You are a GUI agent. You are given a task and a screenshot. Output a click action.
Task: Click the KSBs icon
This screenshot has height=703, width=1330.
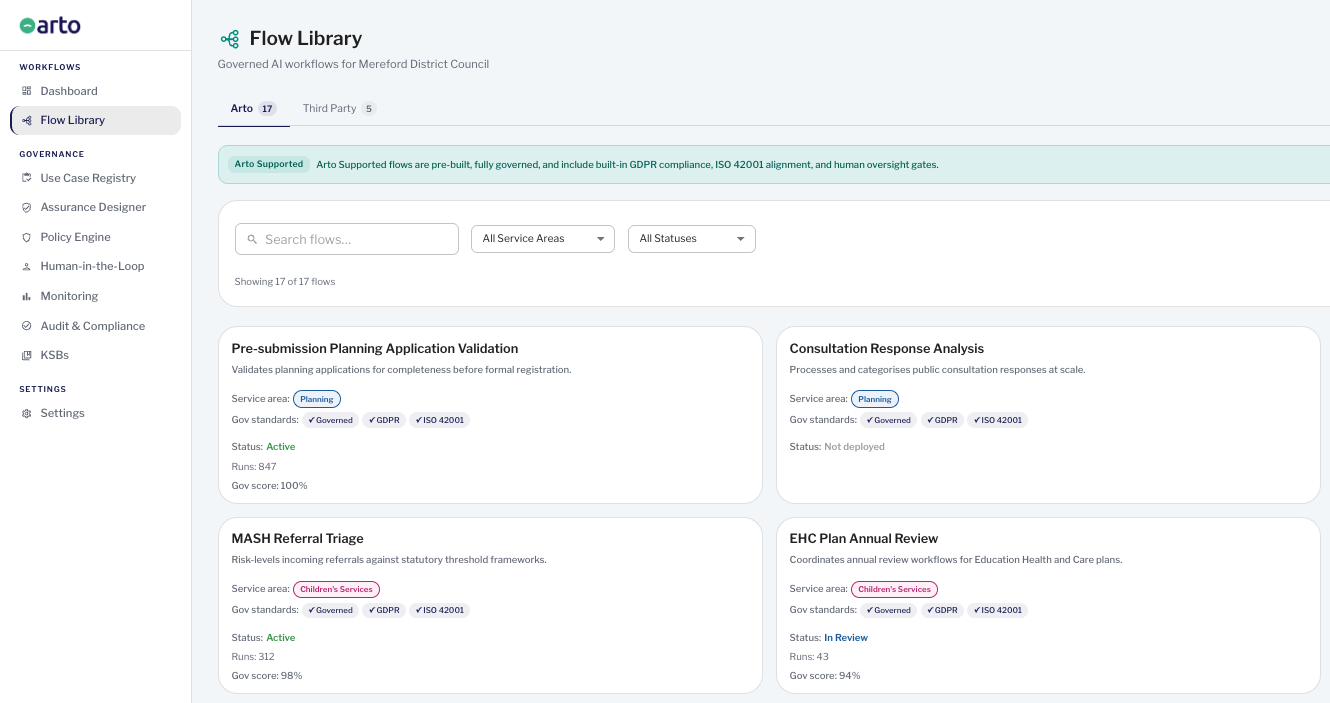click(x=27, y=355)
